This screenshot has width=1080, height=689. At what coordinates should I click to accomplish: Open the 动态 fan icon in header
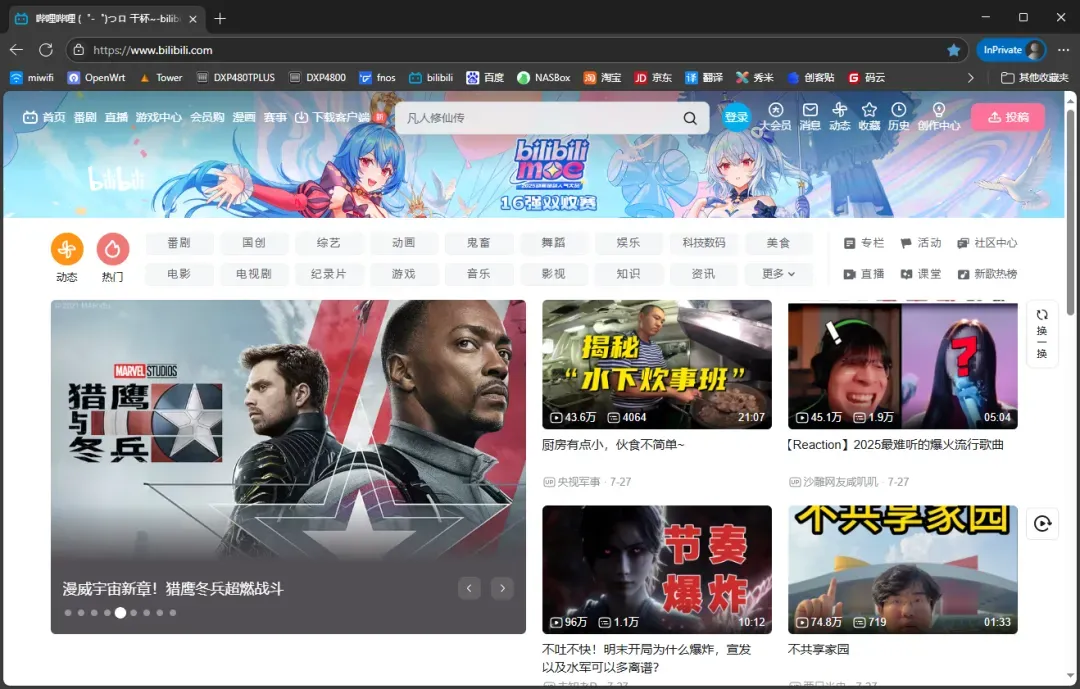coord(840,116)
